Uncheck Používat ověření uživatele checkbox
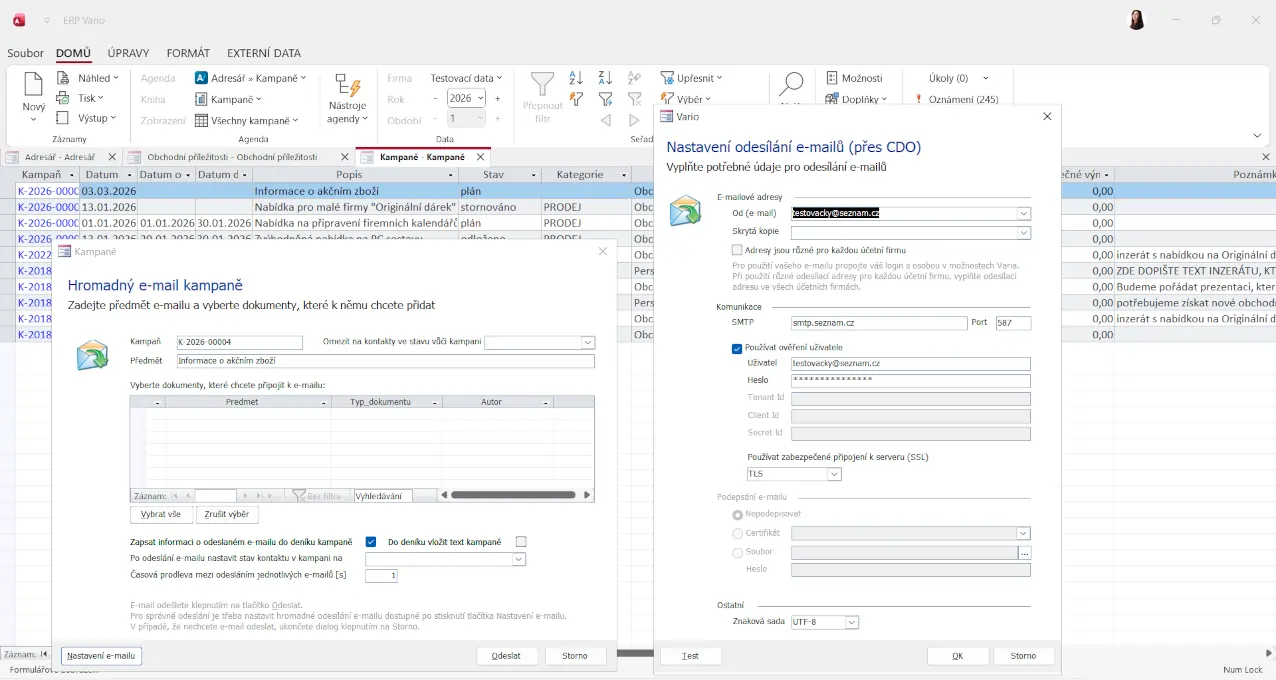This screenshot has width=1276, height=680. [737, 347]
